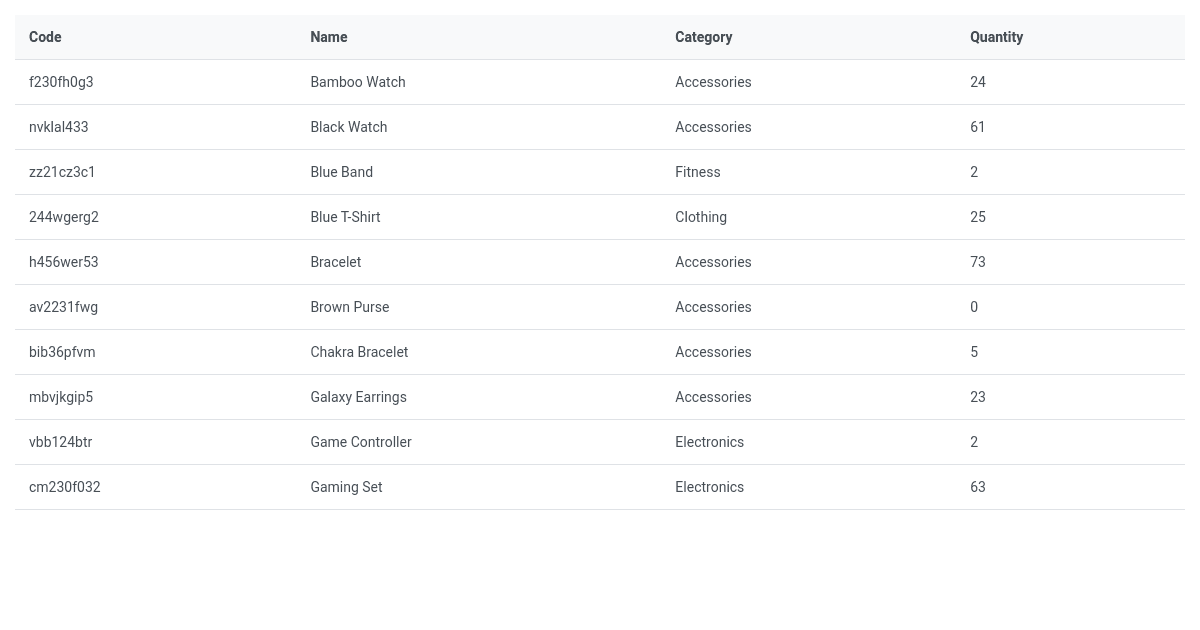This screenshot has width=1200, height=630.
Task: Click the Clothing category cell for Blue T-Shirt
Action: (x=701, y=217)
